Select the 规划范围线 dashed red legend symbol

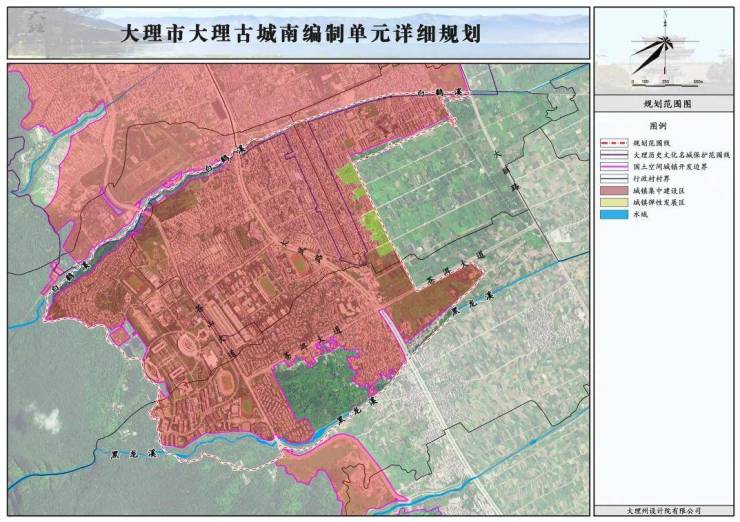point(614,143)
